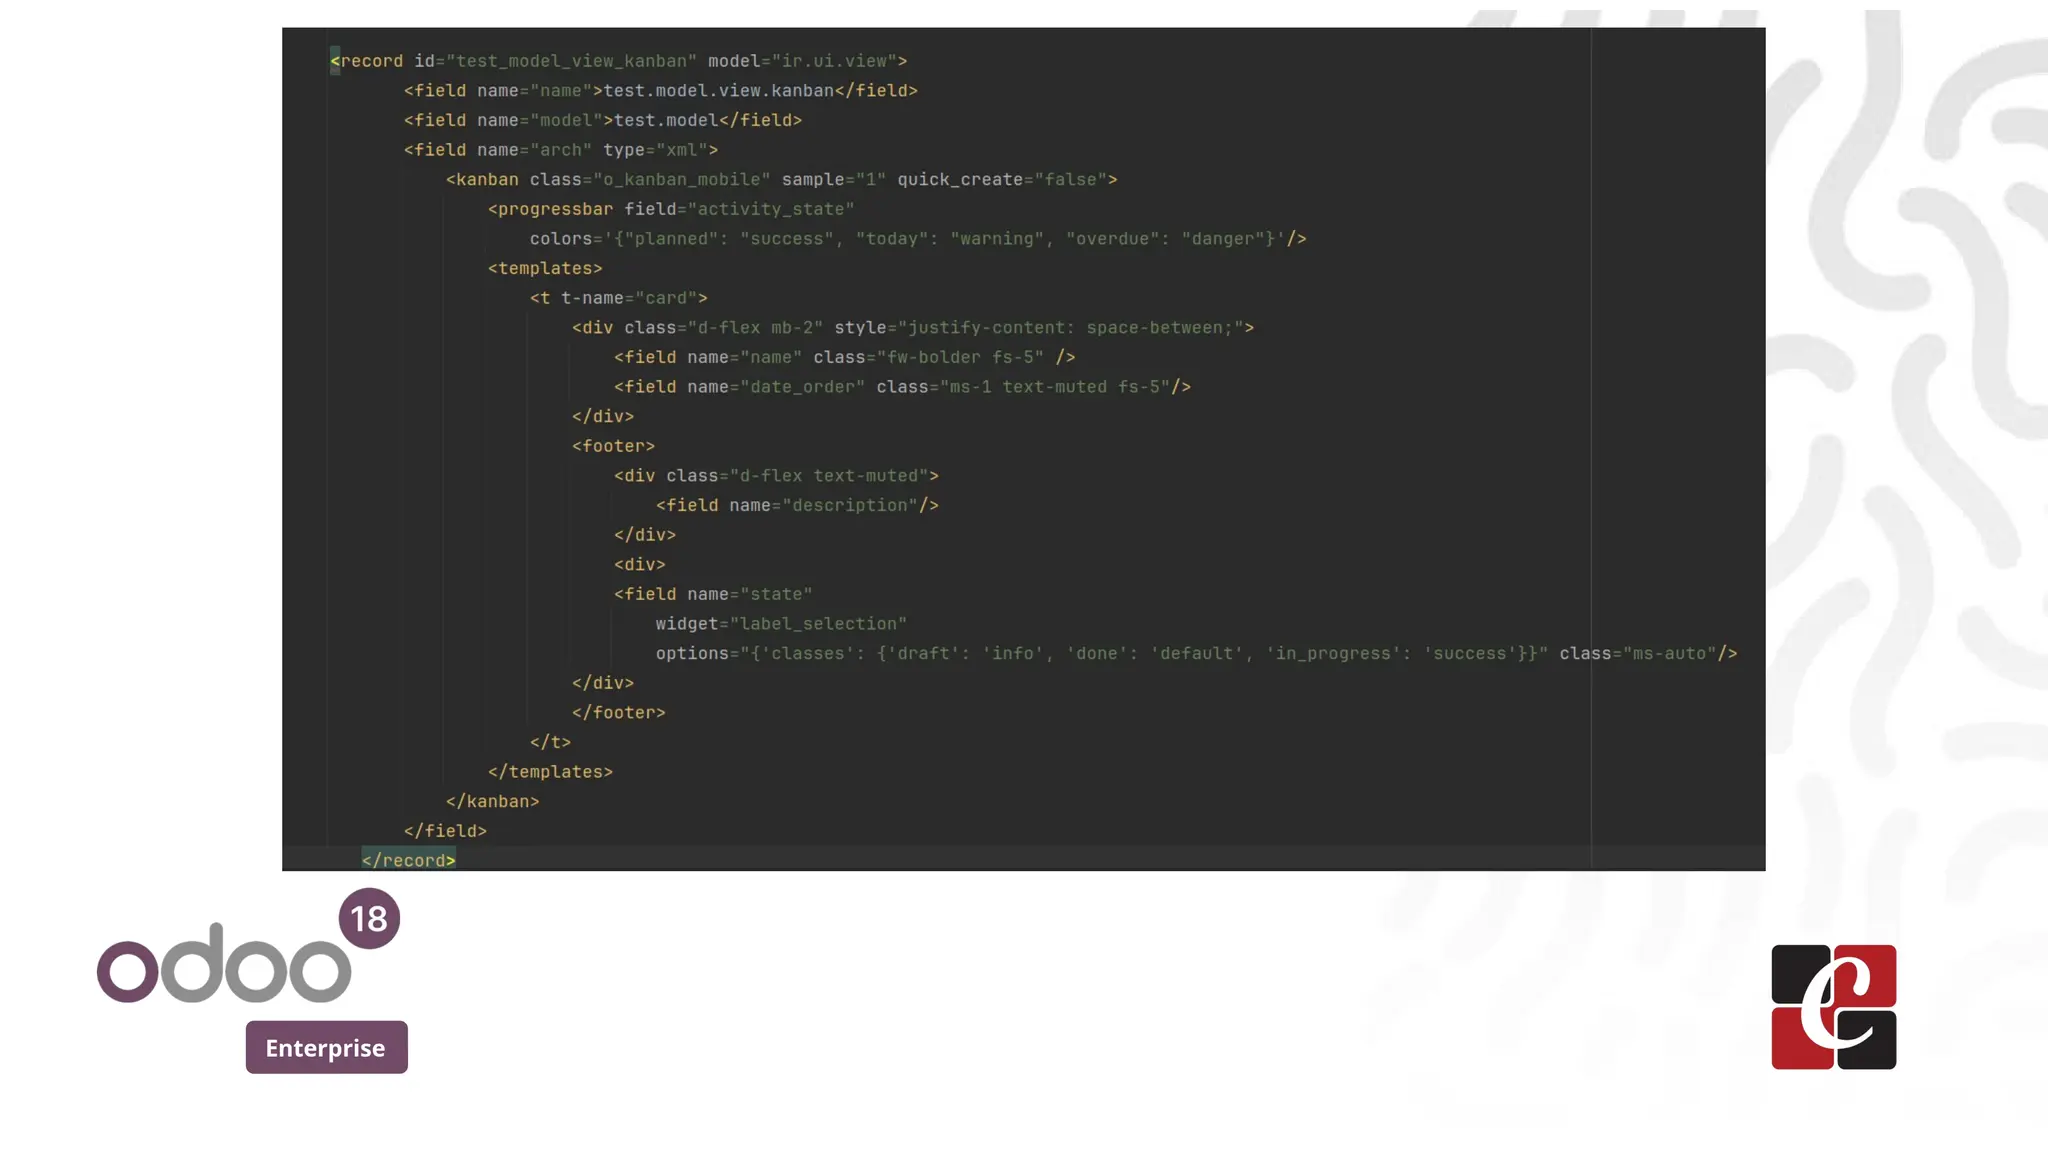2048x1152 pixels.
Task: Click the red and black C logo
Action: [x=1833, y=1007]
